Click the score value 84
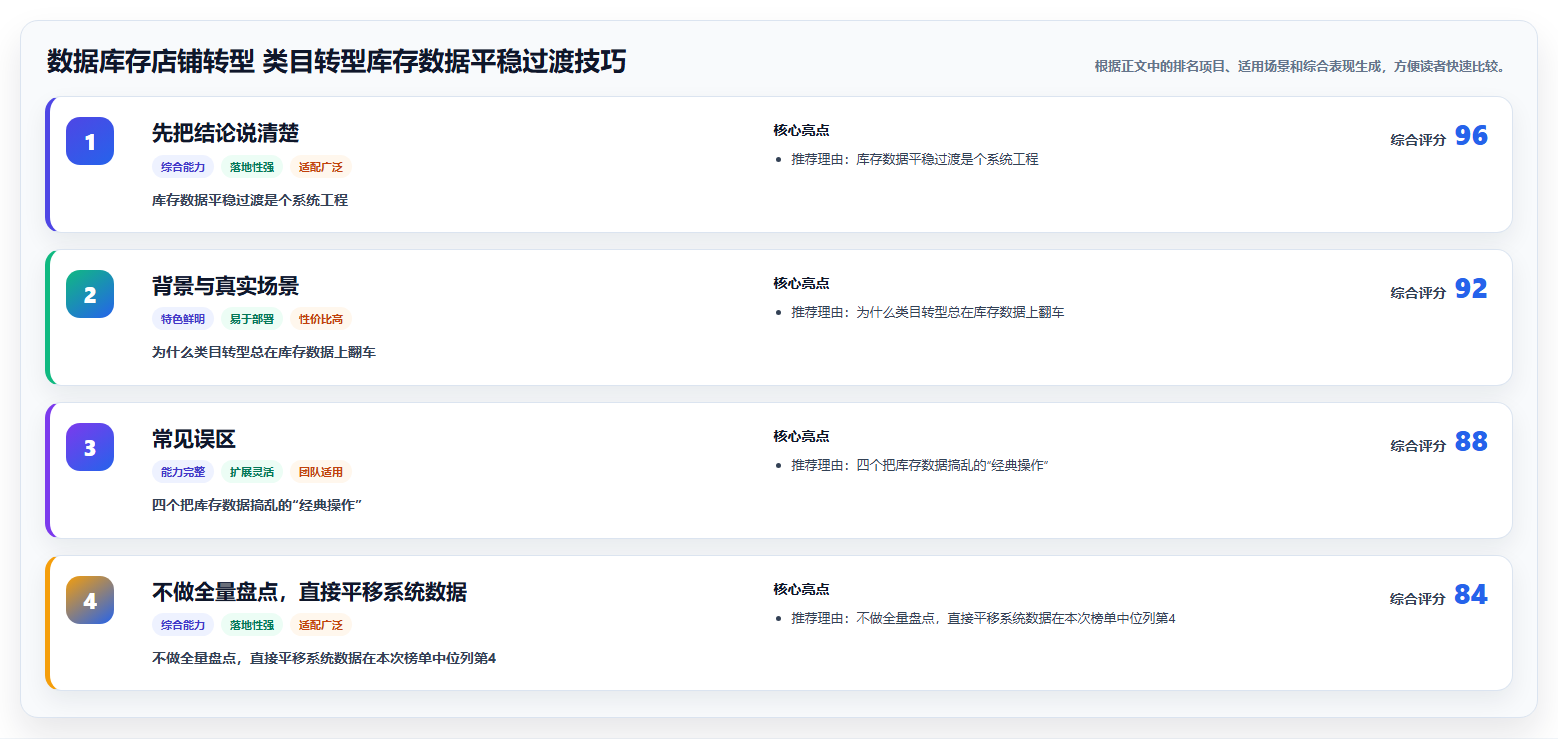 pyautogui.click(x=1471, y=595)
